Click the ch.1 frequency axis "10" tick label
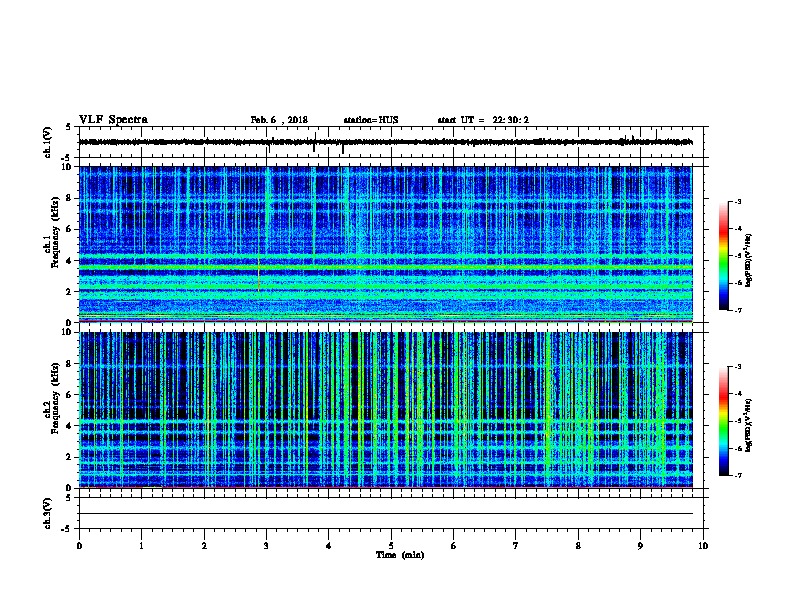Image resolution: width=792 pixels, height=612 pixels. 67,167
